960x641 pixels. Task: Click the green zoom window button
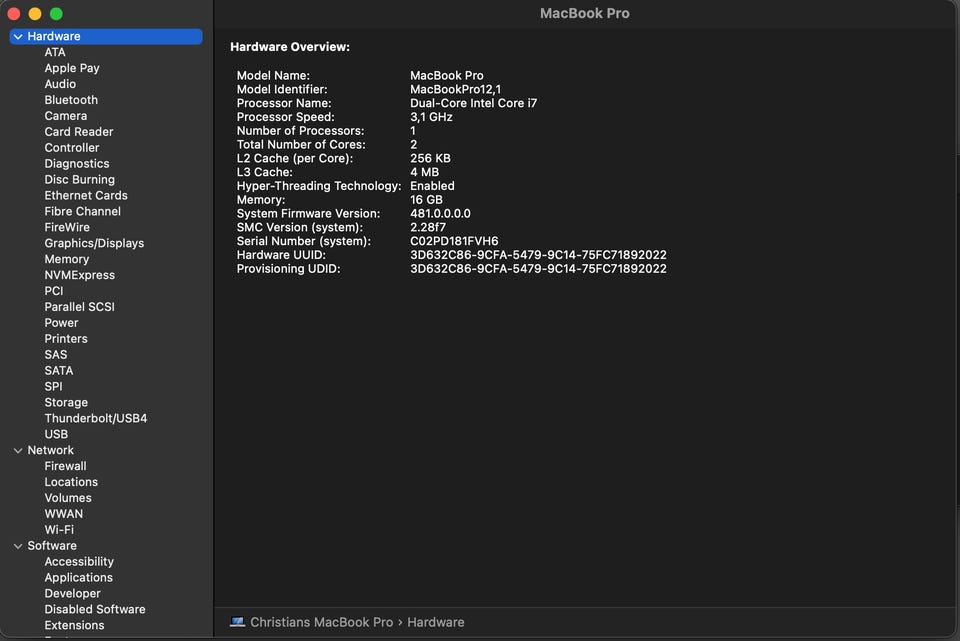56,13
